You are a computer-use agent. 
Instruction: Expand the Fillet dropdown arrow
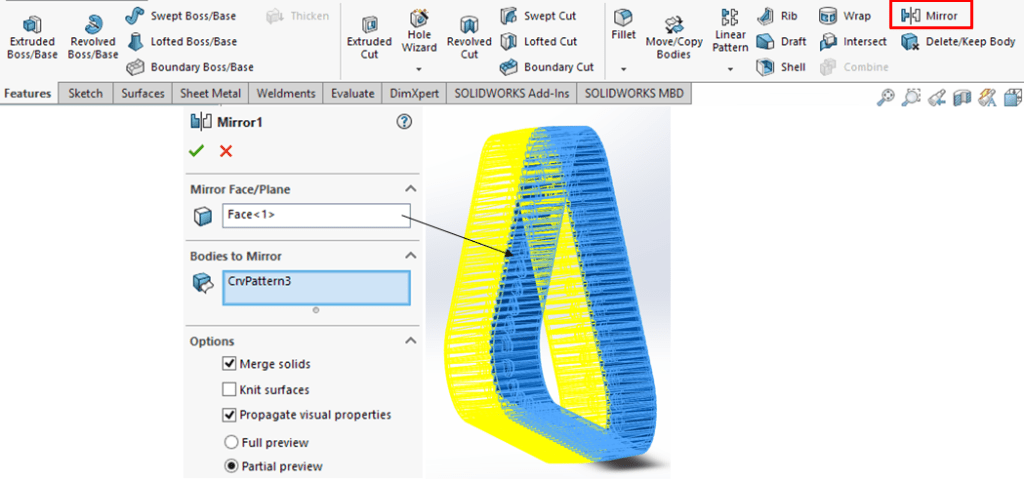coord(623,70)
